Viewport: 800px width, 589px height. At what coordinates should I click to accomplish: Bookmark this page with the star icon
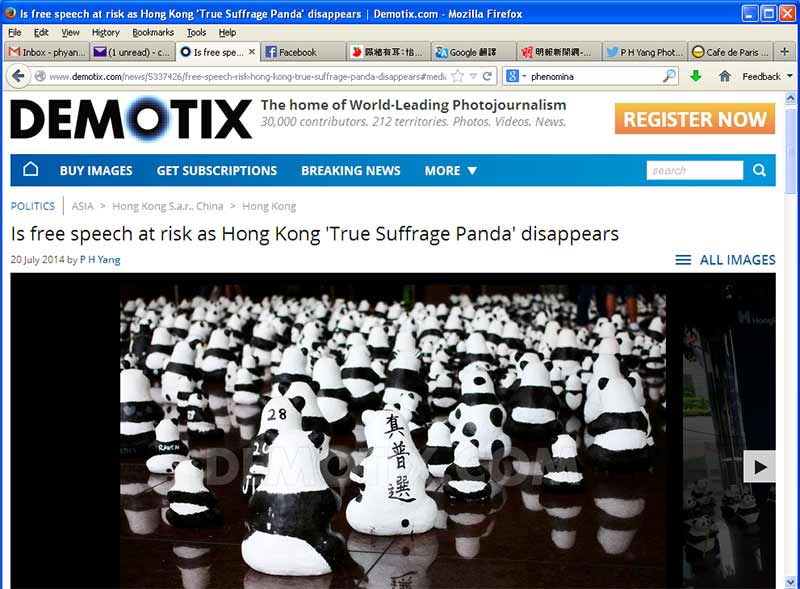[458, 77]
